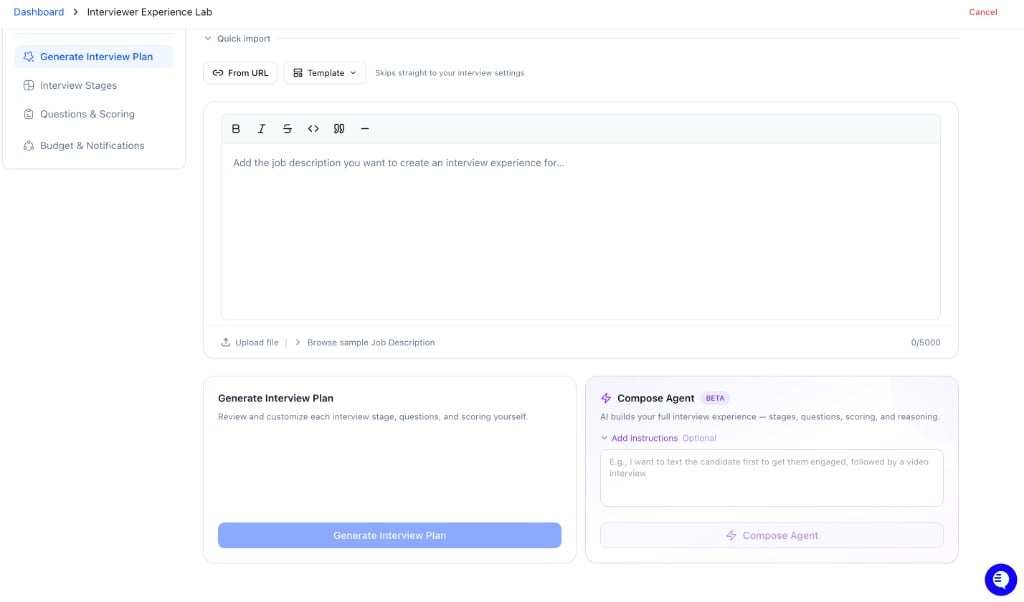
Task: Click the Upload file link
Action: point(257,342)
